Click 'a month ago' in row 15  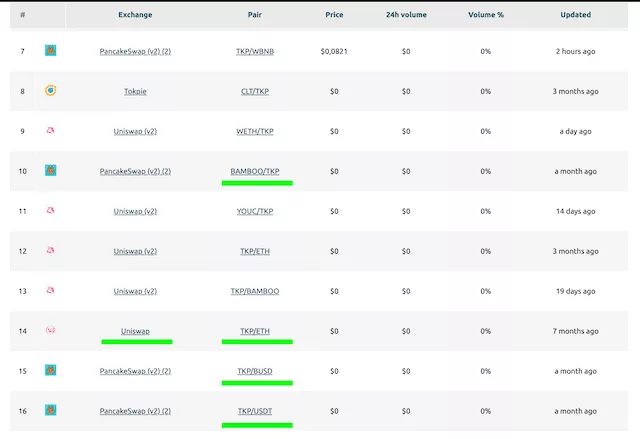click(576, 371)
